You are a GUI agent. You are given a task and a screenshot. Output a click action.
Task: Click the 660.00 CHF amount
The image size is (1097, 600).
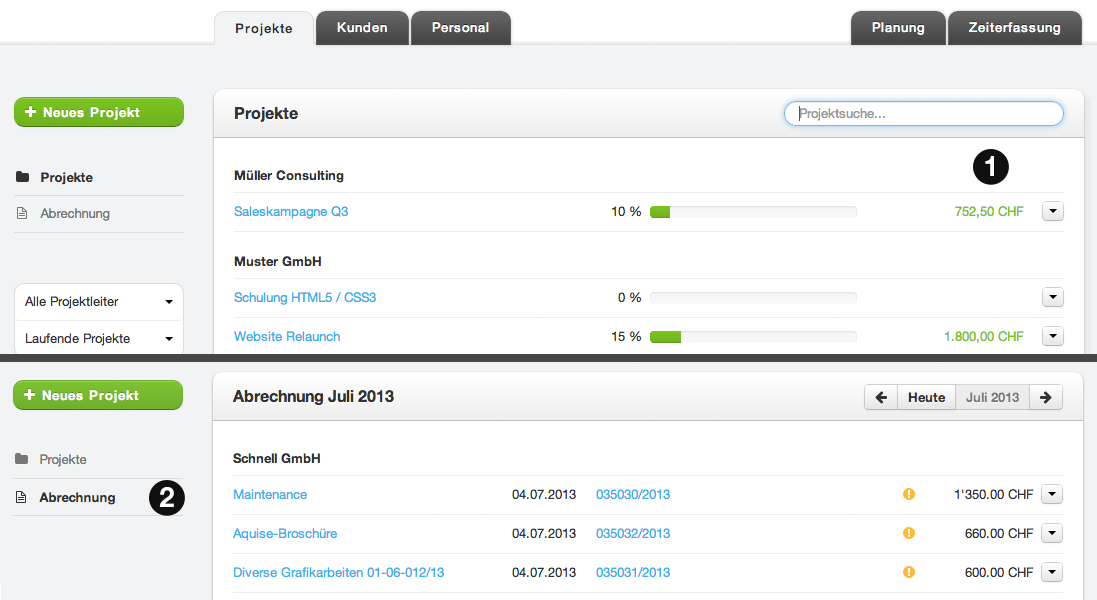(999, 534)
